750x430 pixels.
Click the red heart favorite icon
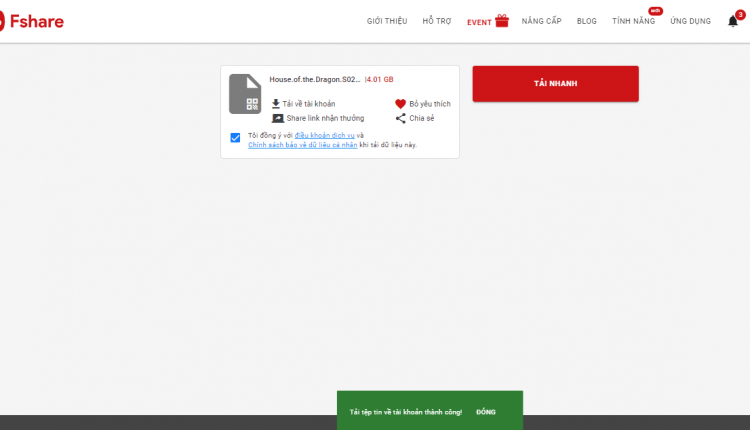point(400,104)
